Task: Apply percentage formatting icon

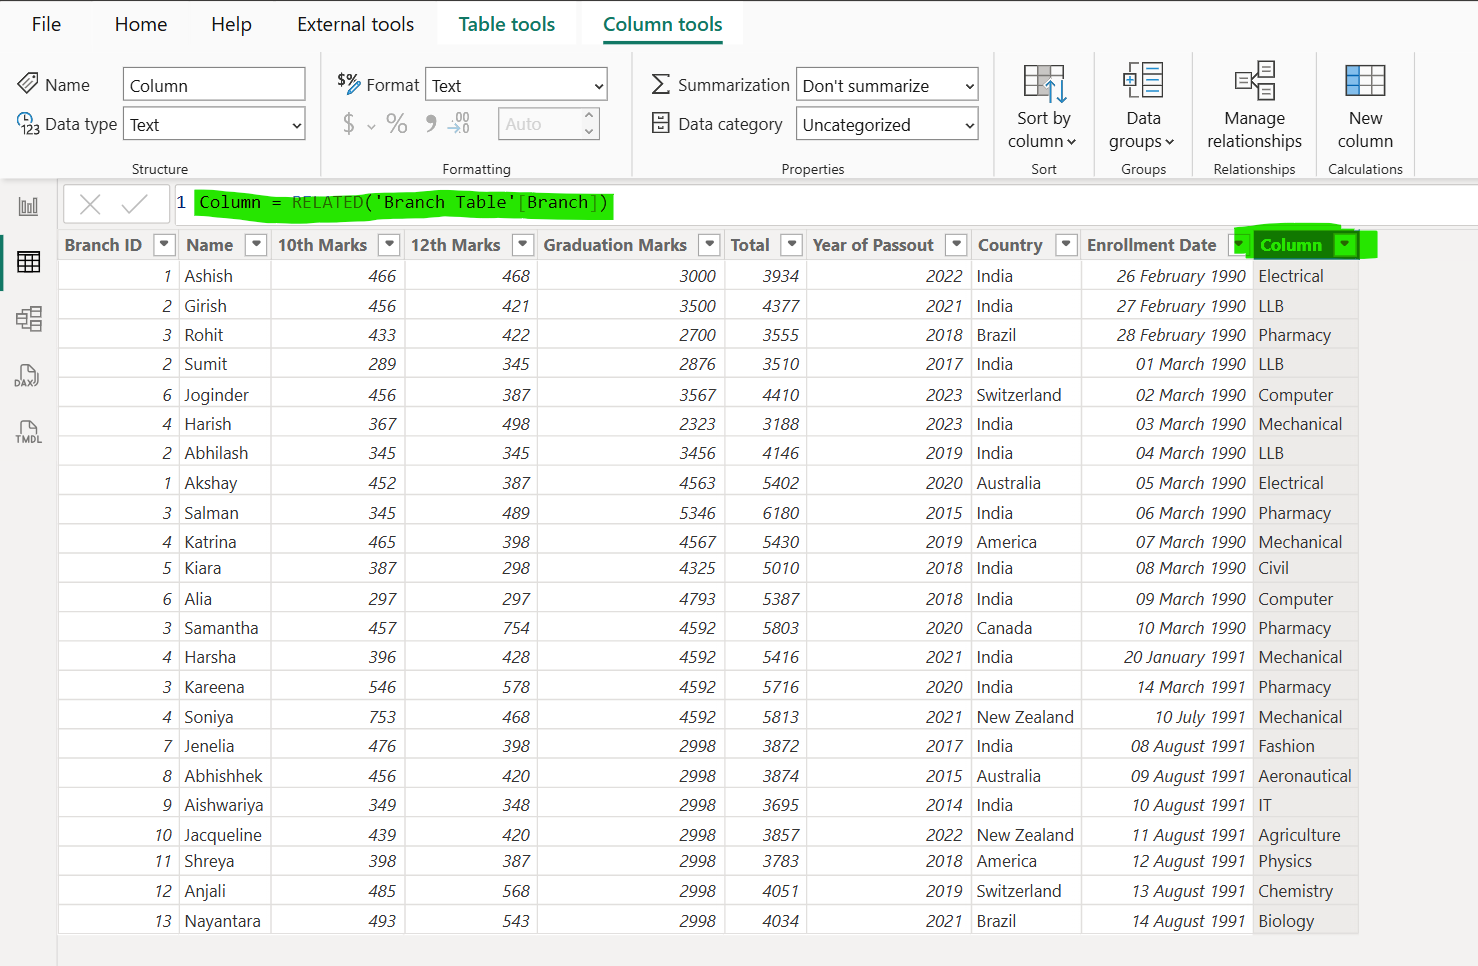Action: coord(396,123)
